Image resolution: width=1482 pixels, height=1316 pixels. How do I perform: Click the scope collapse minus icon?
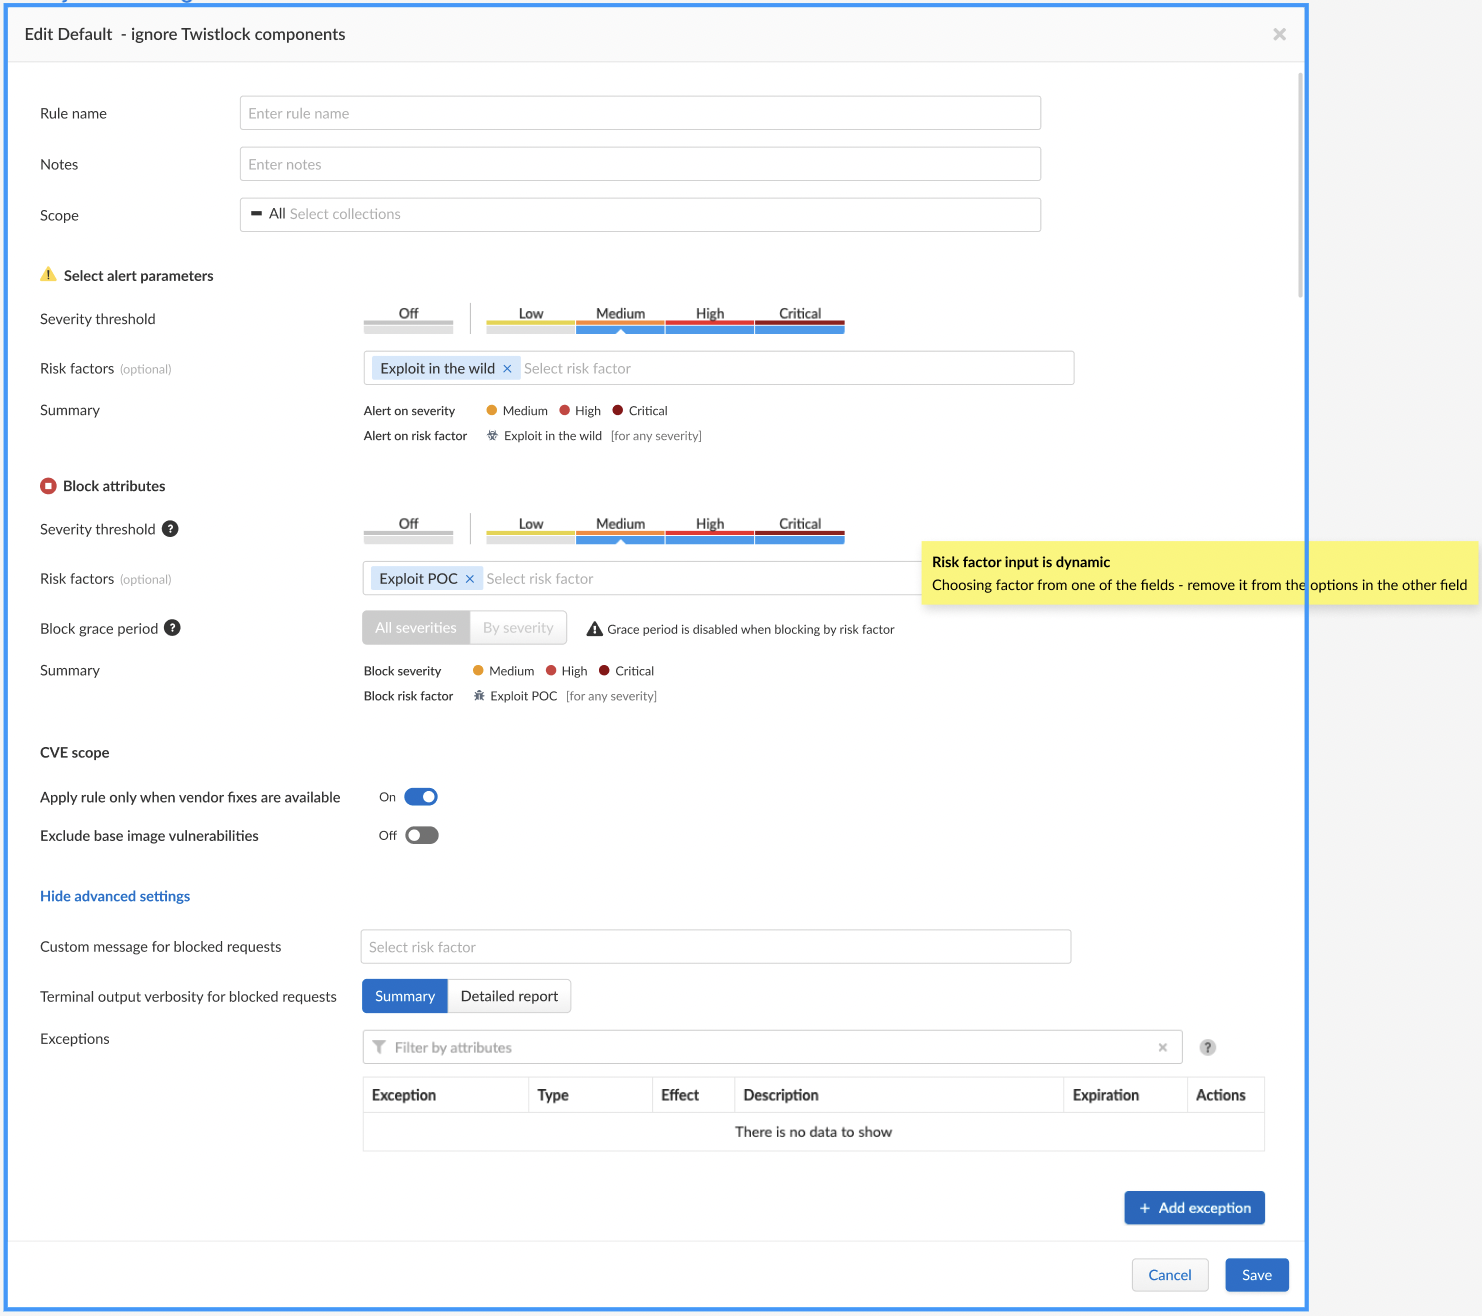[256, 214]
